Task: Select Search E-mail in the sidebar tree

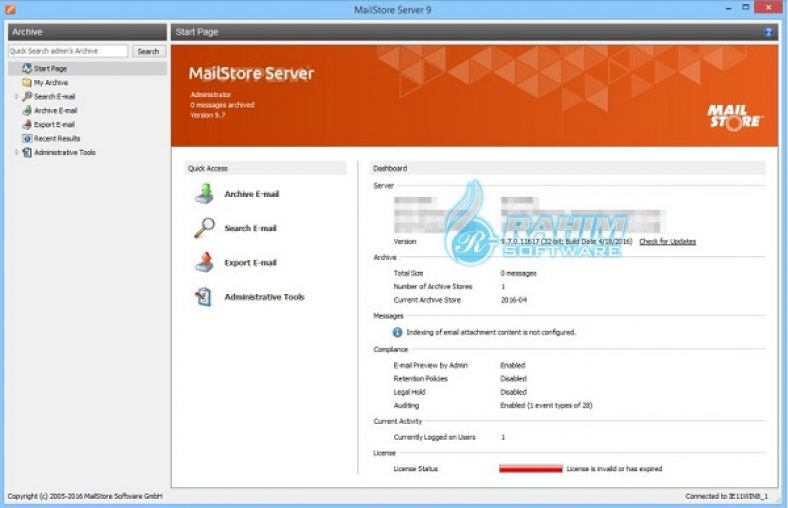Action: coord(54,96)
